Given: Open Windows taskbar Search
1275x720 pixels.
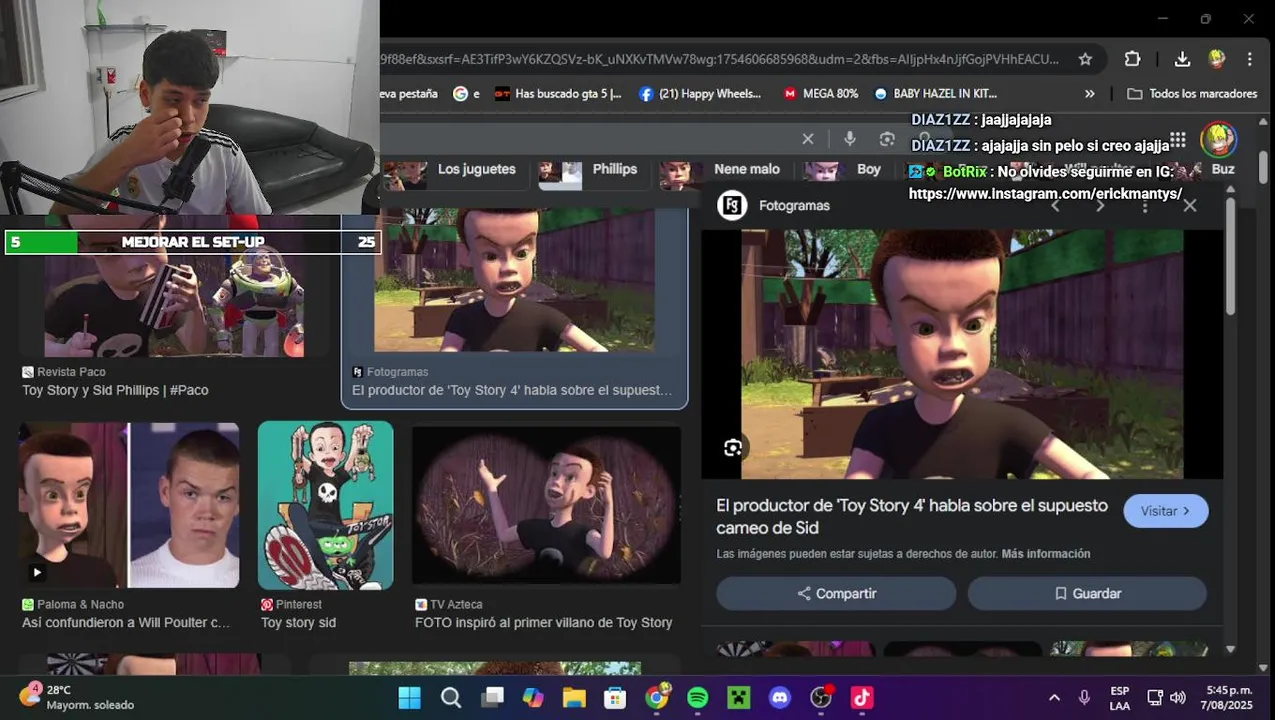Looking at the screenshot, I should pyautogui.click(x=451, y=698).
